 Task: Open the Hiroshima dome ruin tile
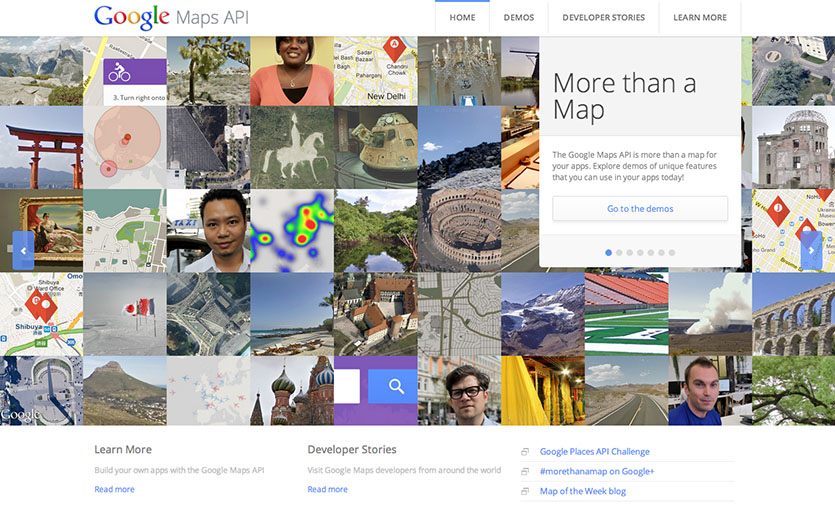click(793, 147)
